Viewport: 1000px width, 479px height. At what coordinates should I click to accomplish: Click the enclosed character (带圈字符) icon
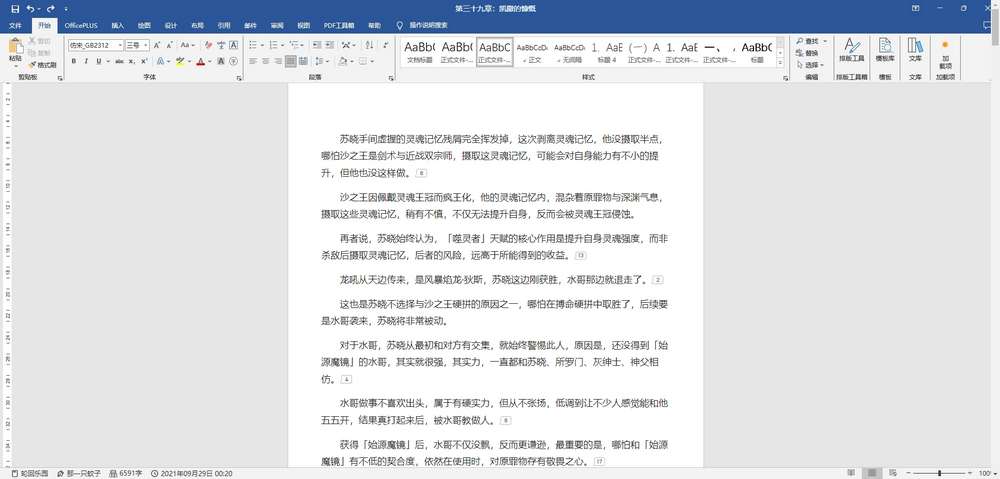[233, 61]
